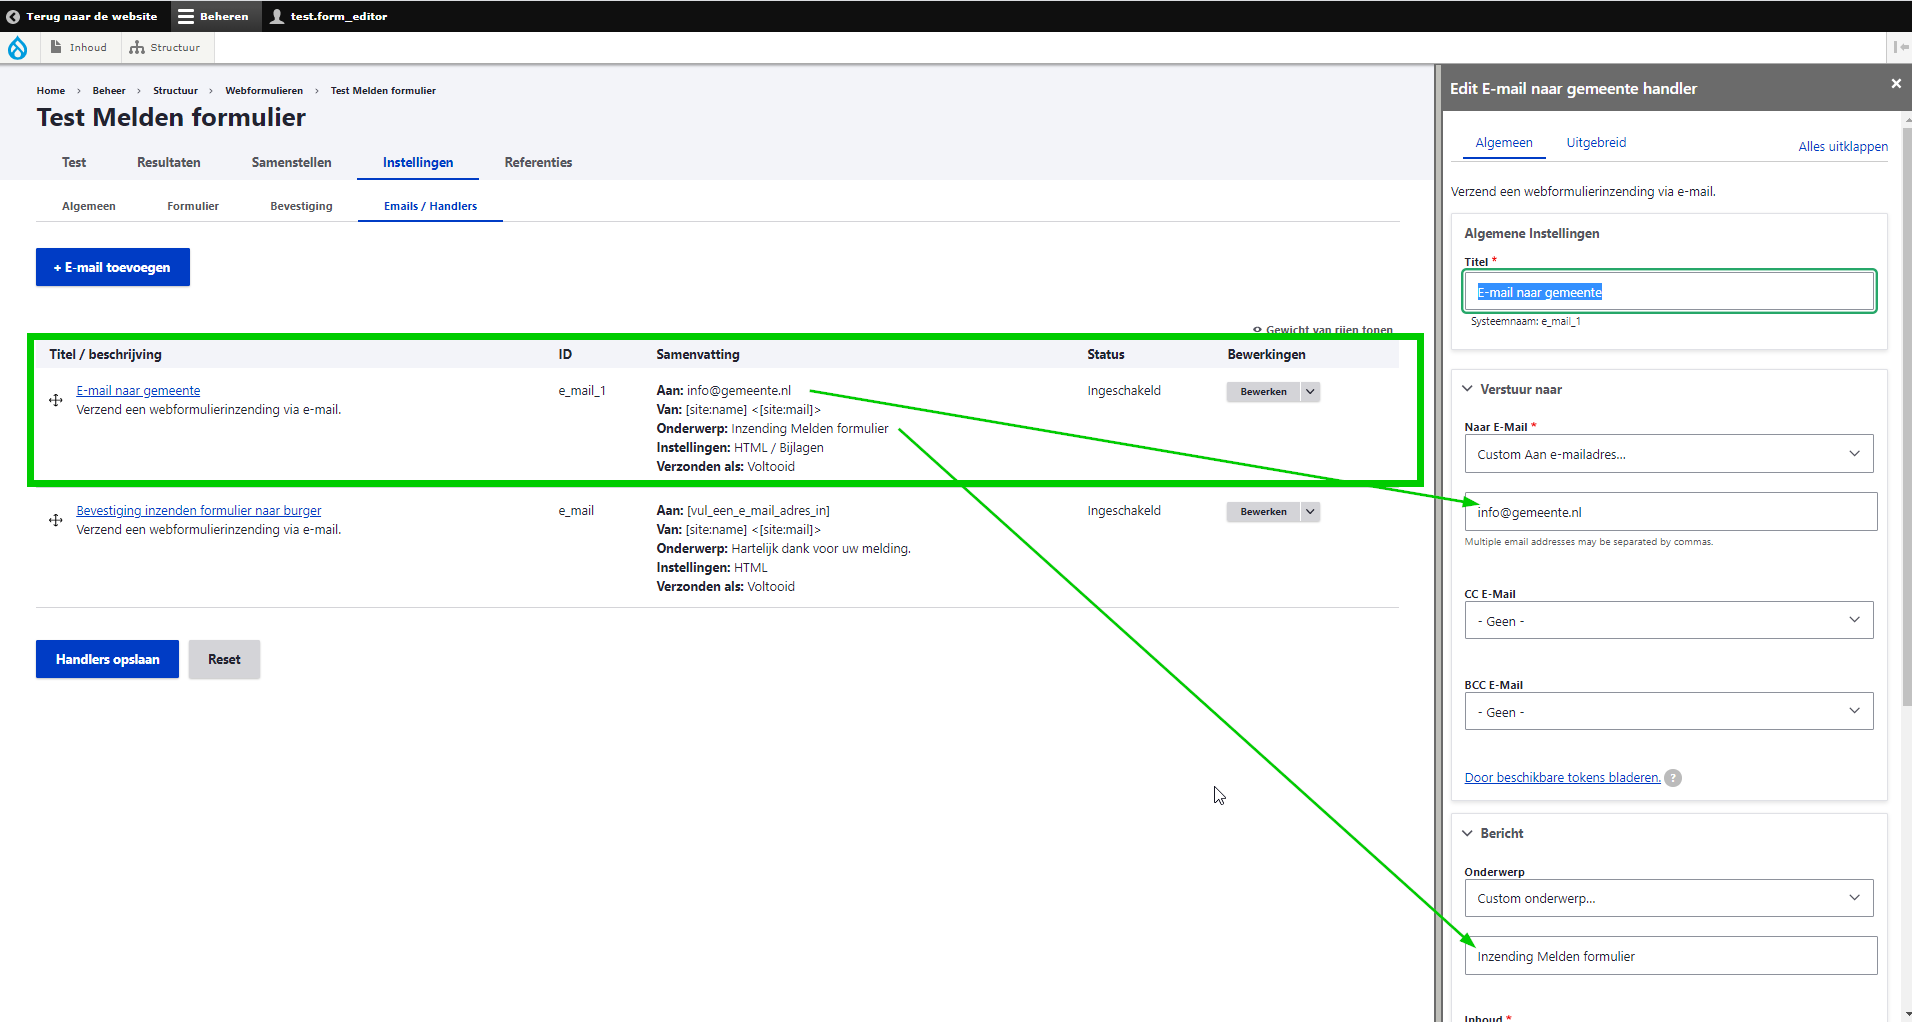Screen dimensions: 1912x1022
Task: Switch to the Uitgebreid tab
Action: click(1596, 143)
